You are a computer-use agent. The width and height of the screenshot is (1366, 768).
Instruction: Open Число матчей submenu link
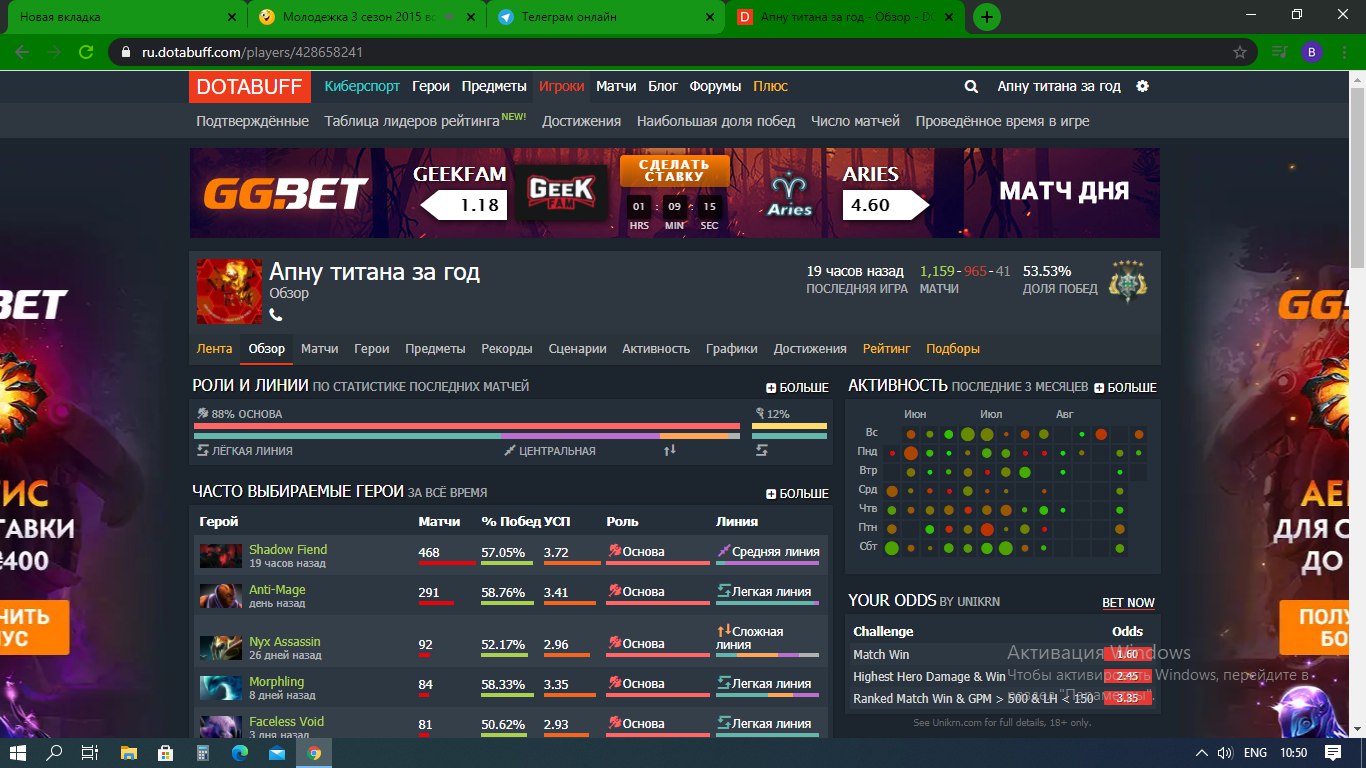click(855, 121)
